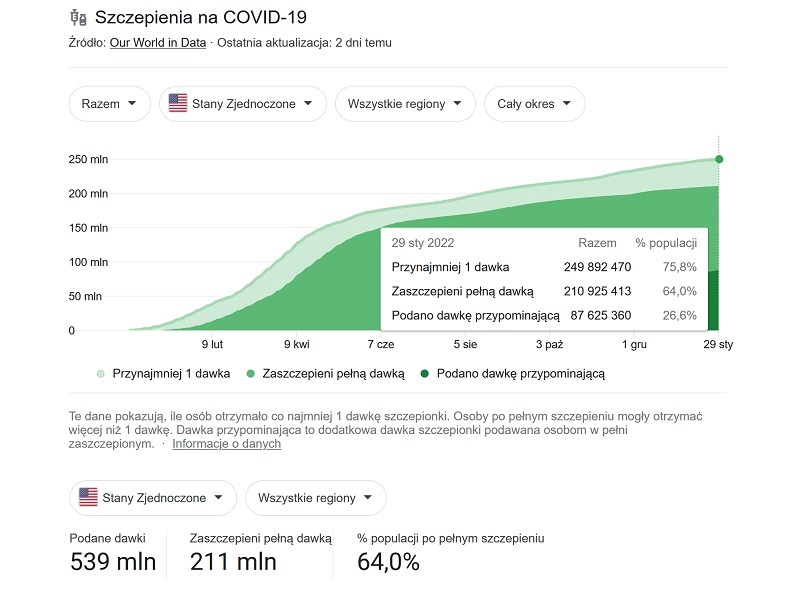800x592 pixels.
Task: Click the US flag in the top country selector
Action: click(x=176, y=103)
